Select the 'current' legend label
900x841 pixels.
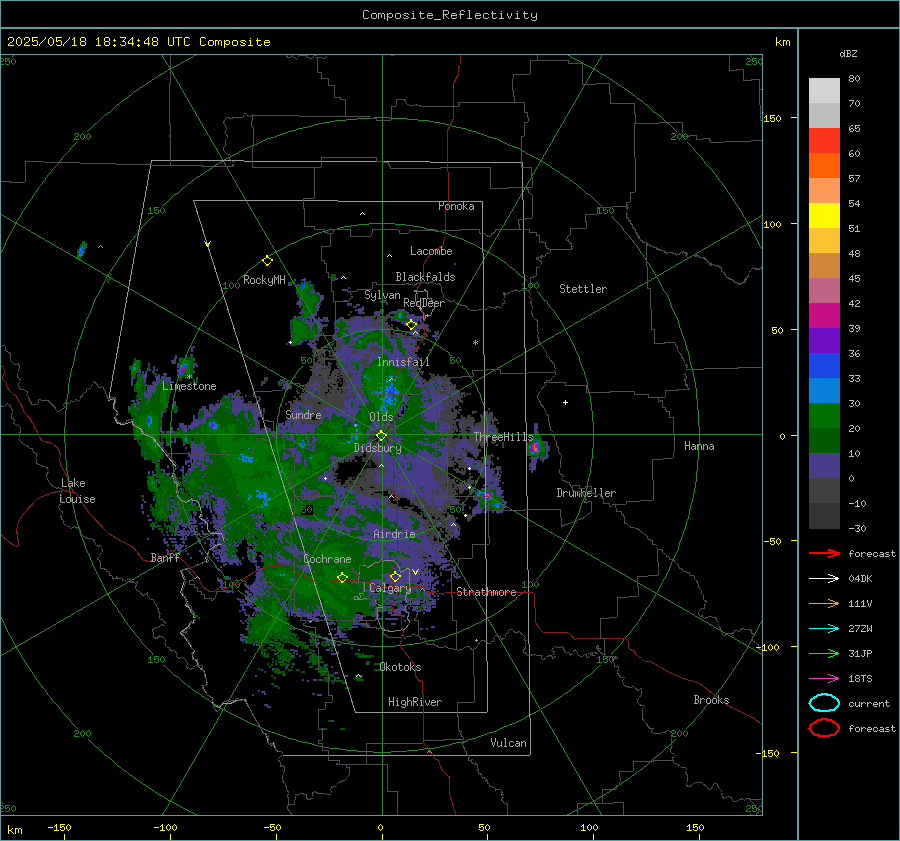coord(869,703)
